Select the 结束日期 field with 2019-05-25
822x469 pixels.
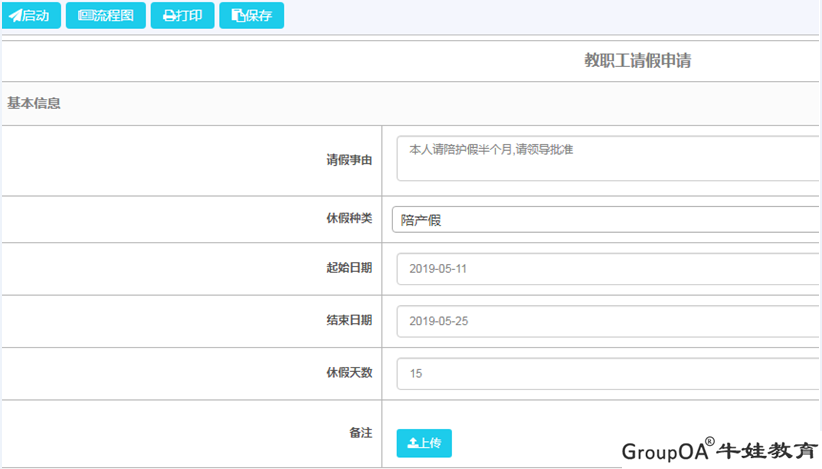[608, 321]
